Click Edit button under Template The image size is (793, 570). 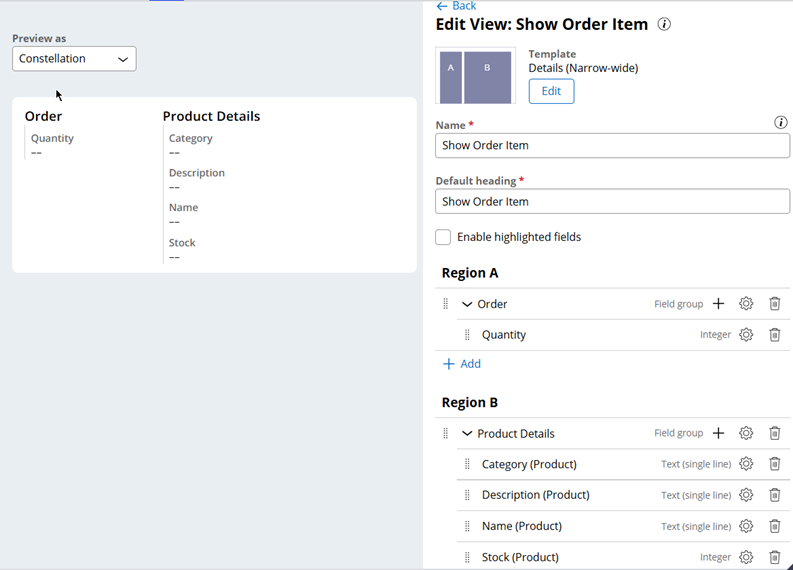click(x=551, y=91)
